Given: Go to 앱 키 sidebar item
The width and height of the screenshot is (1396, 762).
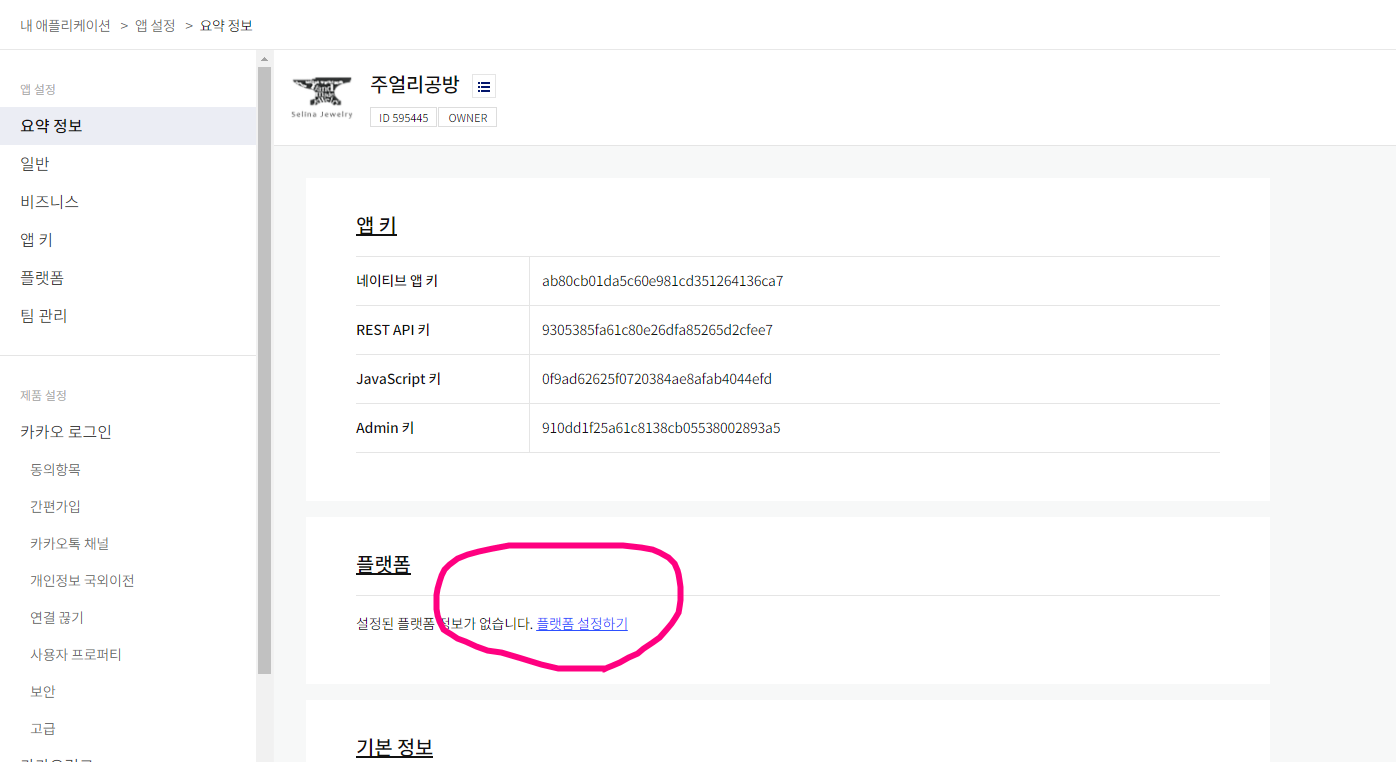Looking at the screenshot, I should (128, 240).
